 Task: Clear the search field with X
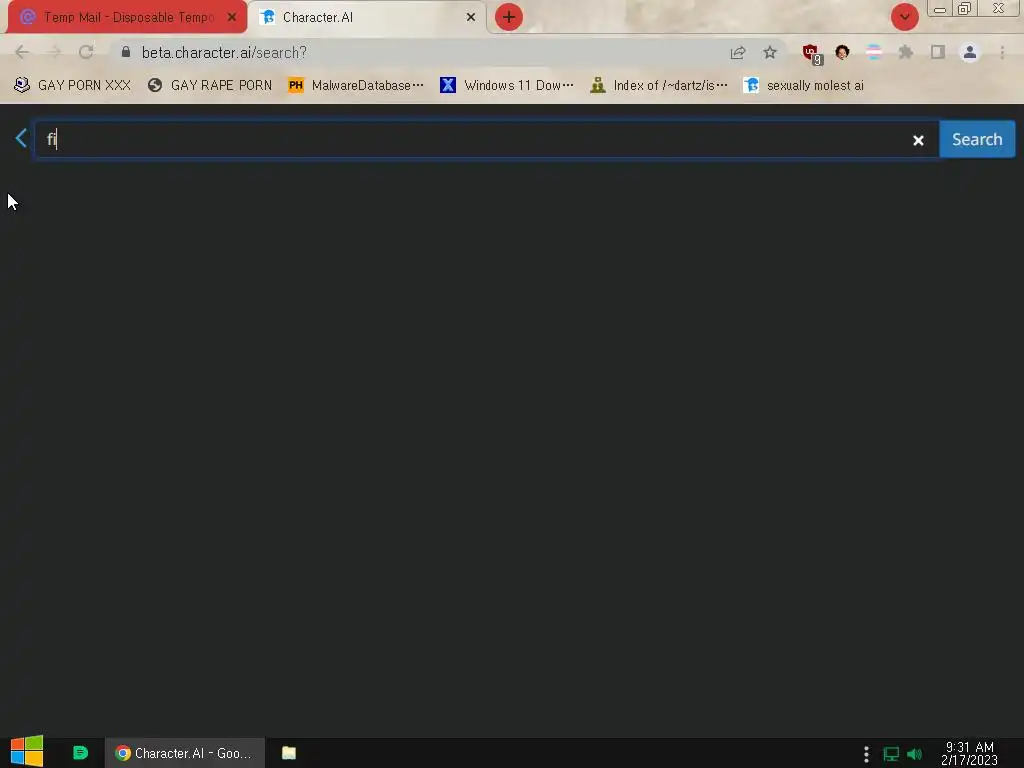pos(918,140)
